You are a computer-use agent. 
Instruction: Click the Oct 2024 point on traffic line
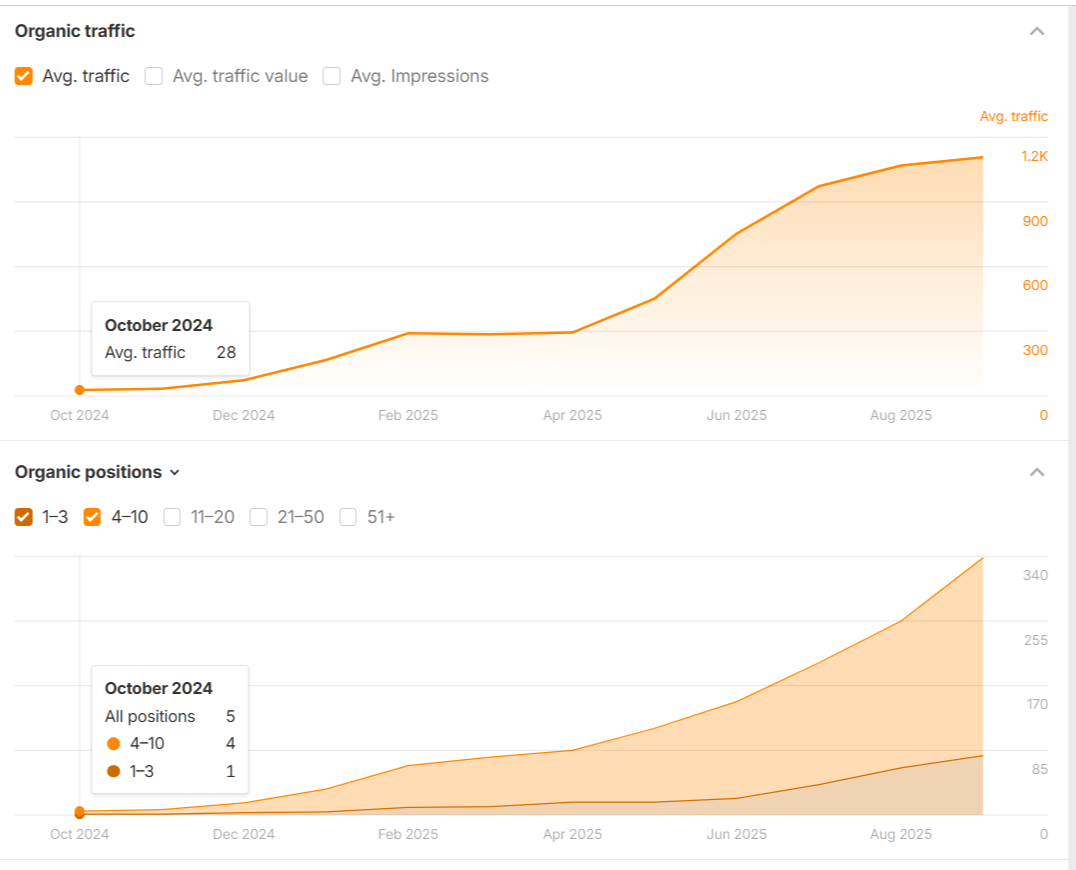click(79, 390)
